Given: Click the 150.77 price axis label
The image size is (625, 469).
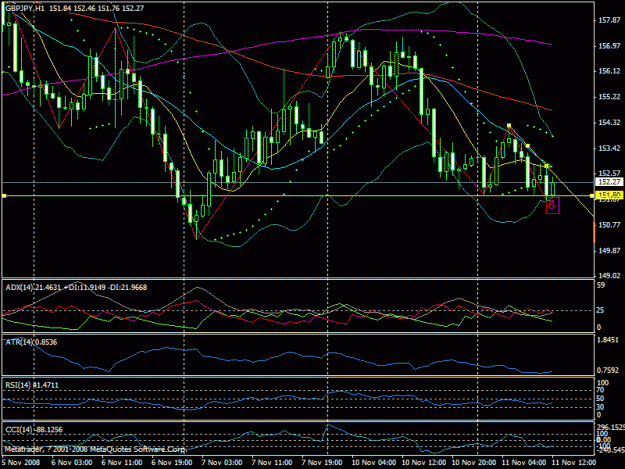Looking at the screenshot, I should 609,225.
